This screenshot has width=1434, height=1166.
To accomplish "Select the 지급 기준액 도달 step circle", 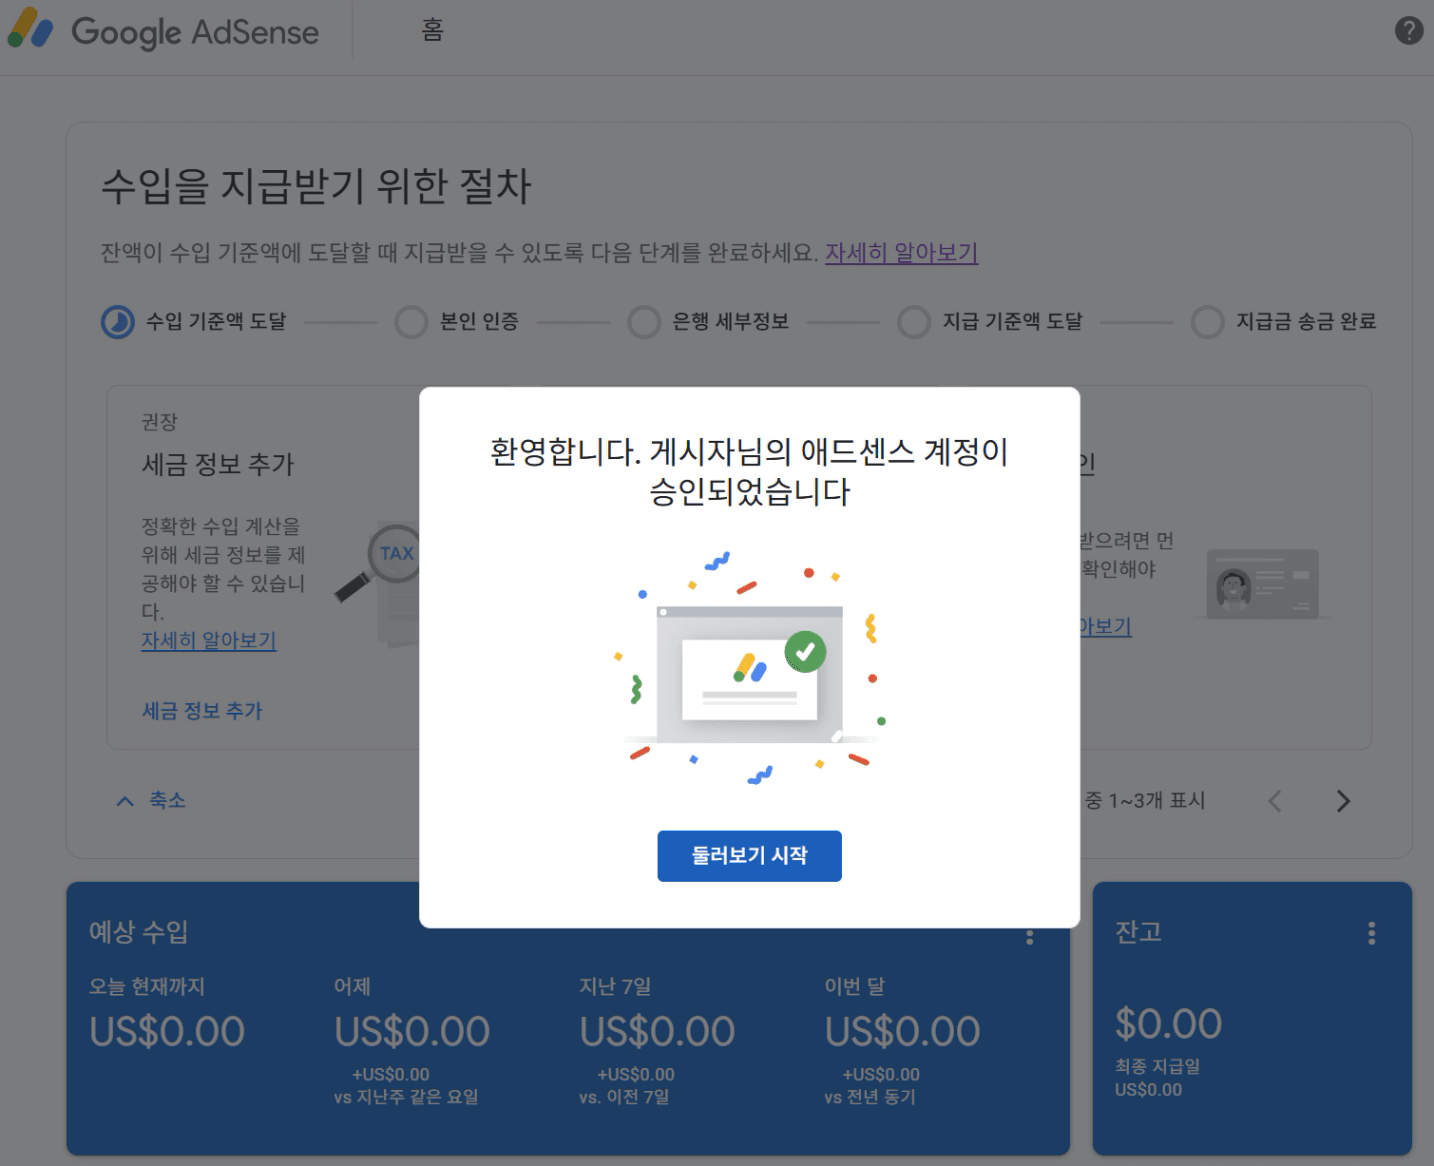I will coord(913,322).
